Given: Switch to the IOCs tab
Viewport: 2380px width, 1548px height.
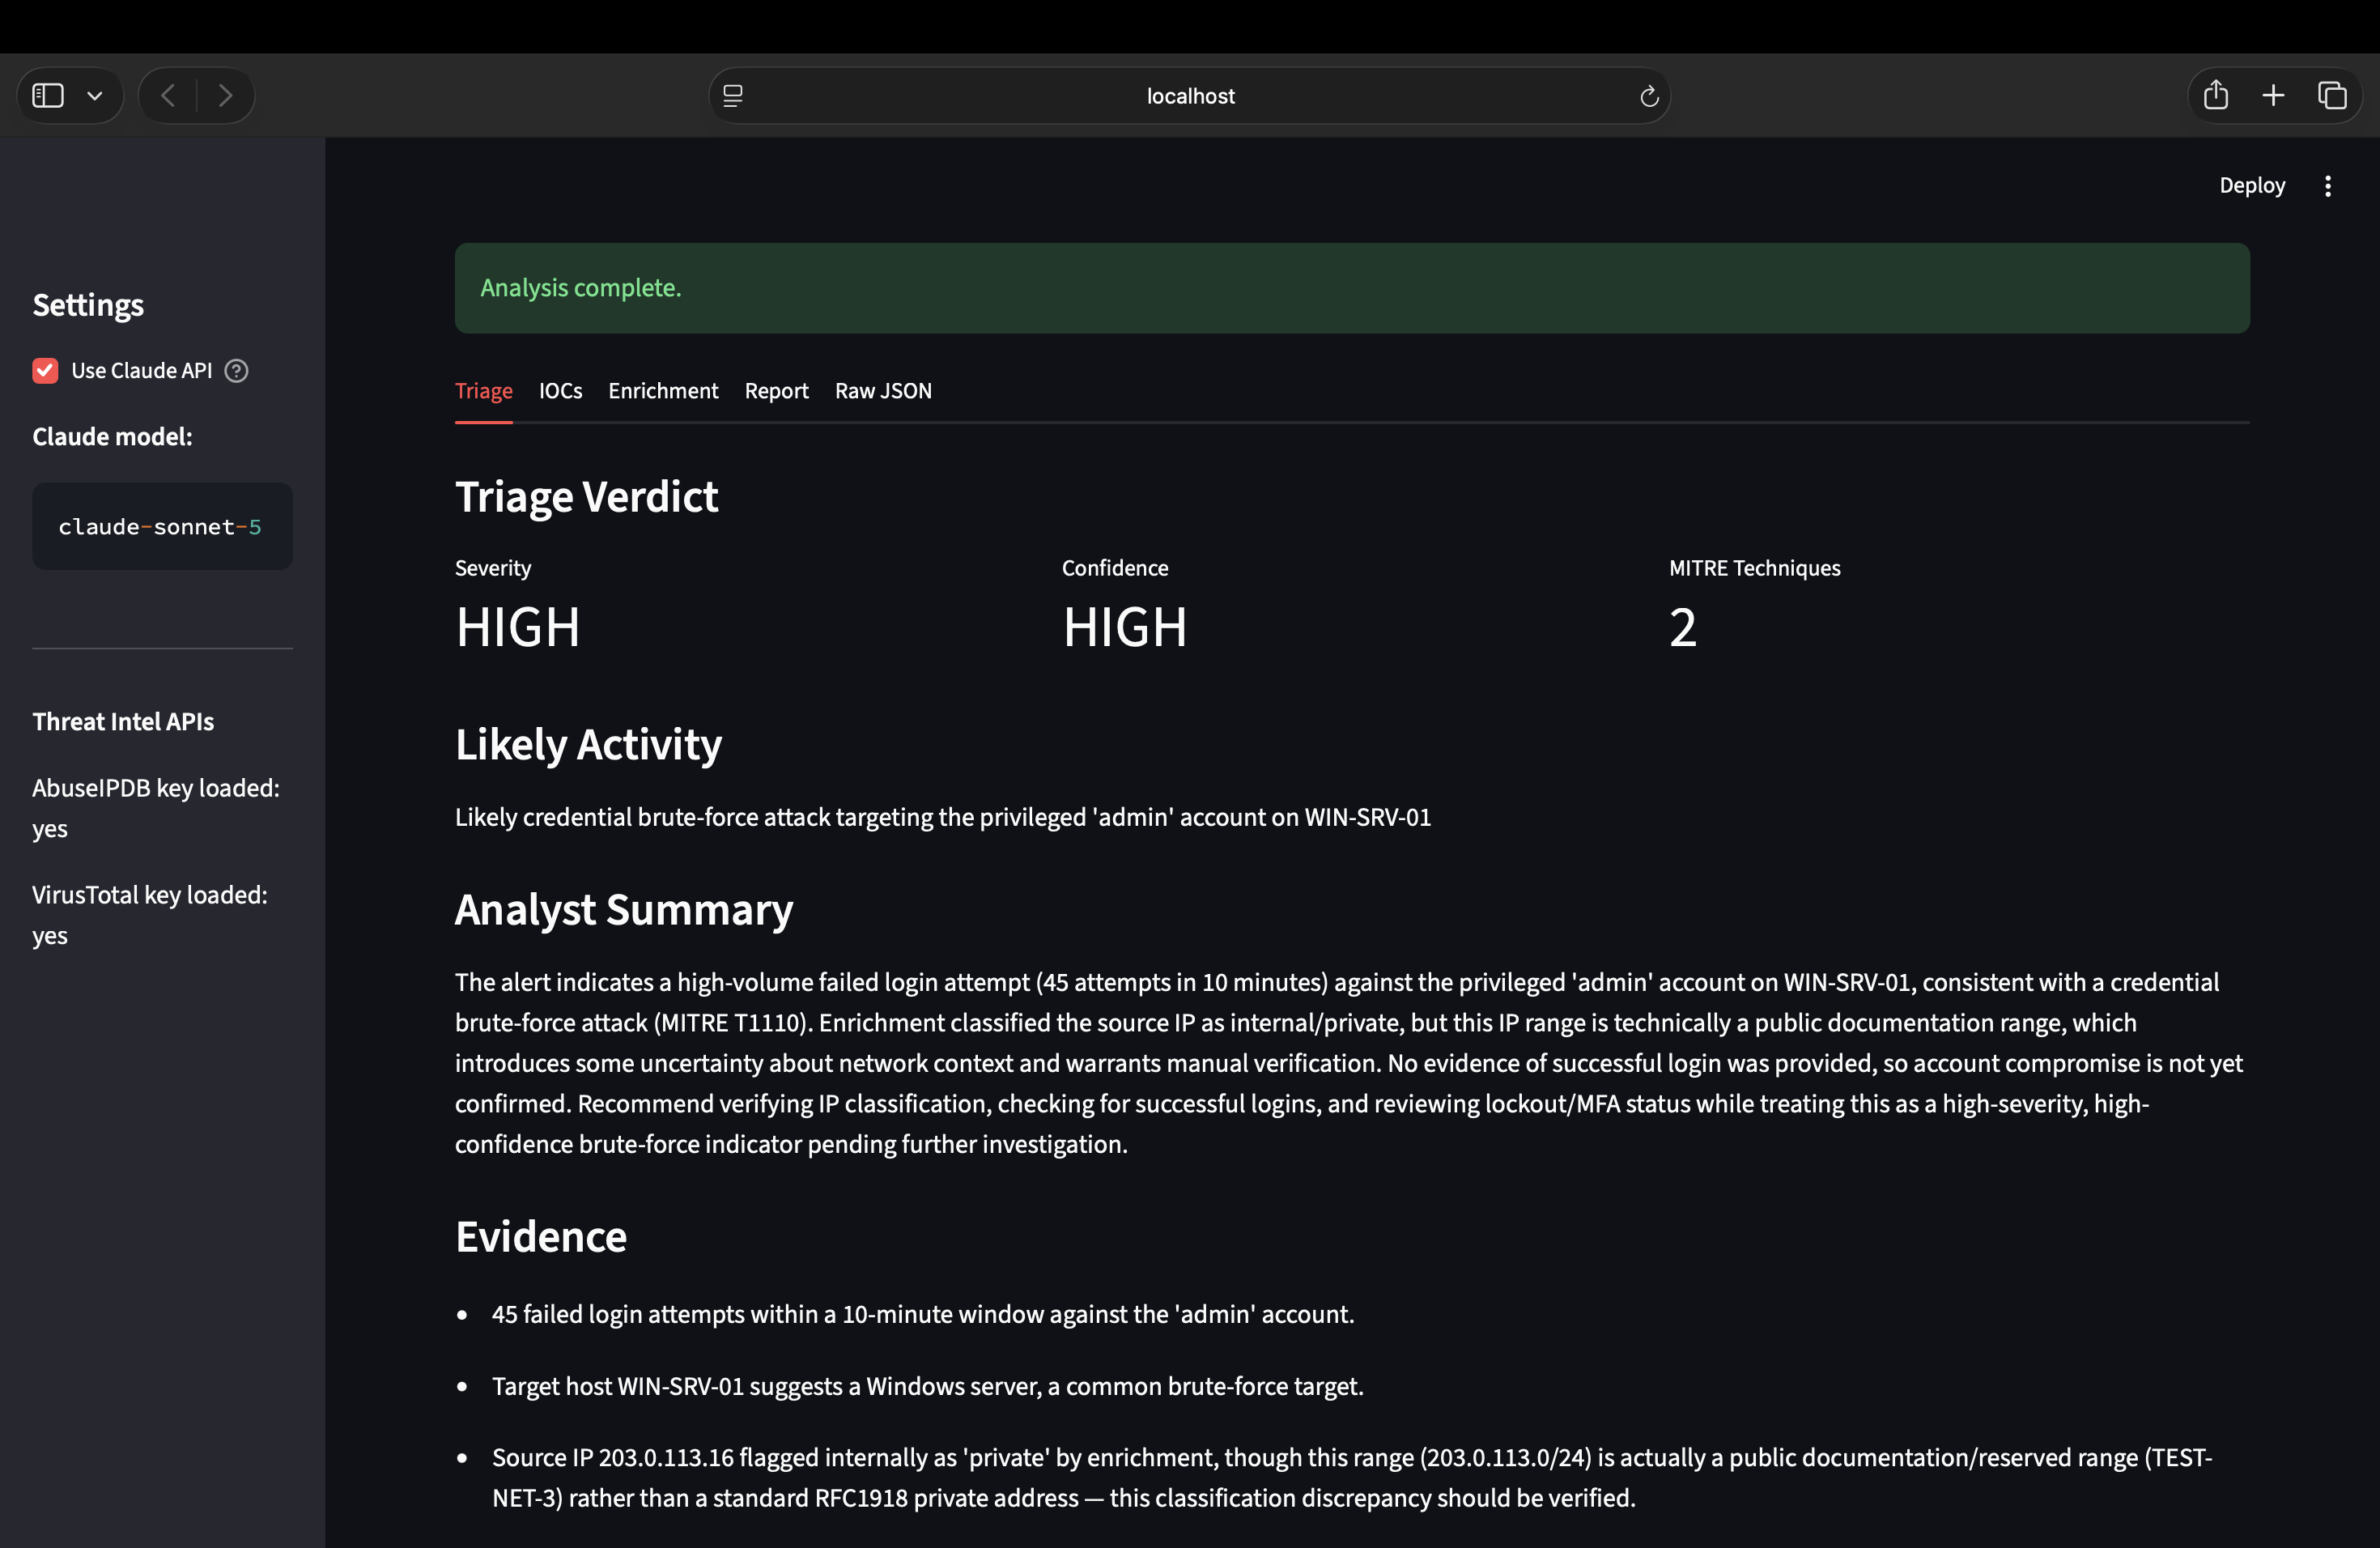Looking at the screenshot, I should point(560,391).
